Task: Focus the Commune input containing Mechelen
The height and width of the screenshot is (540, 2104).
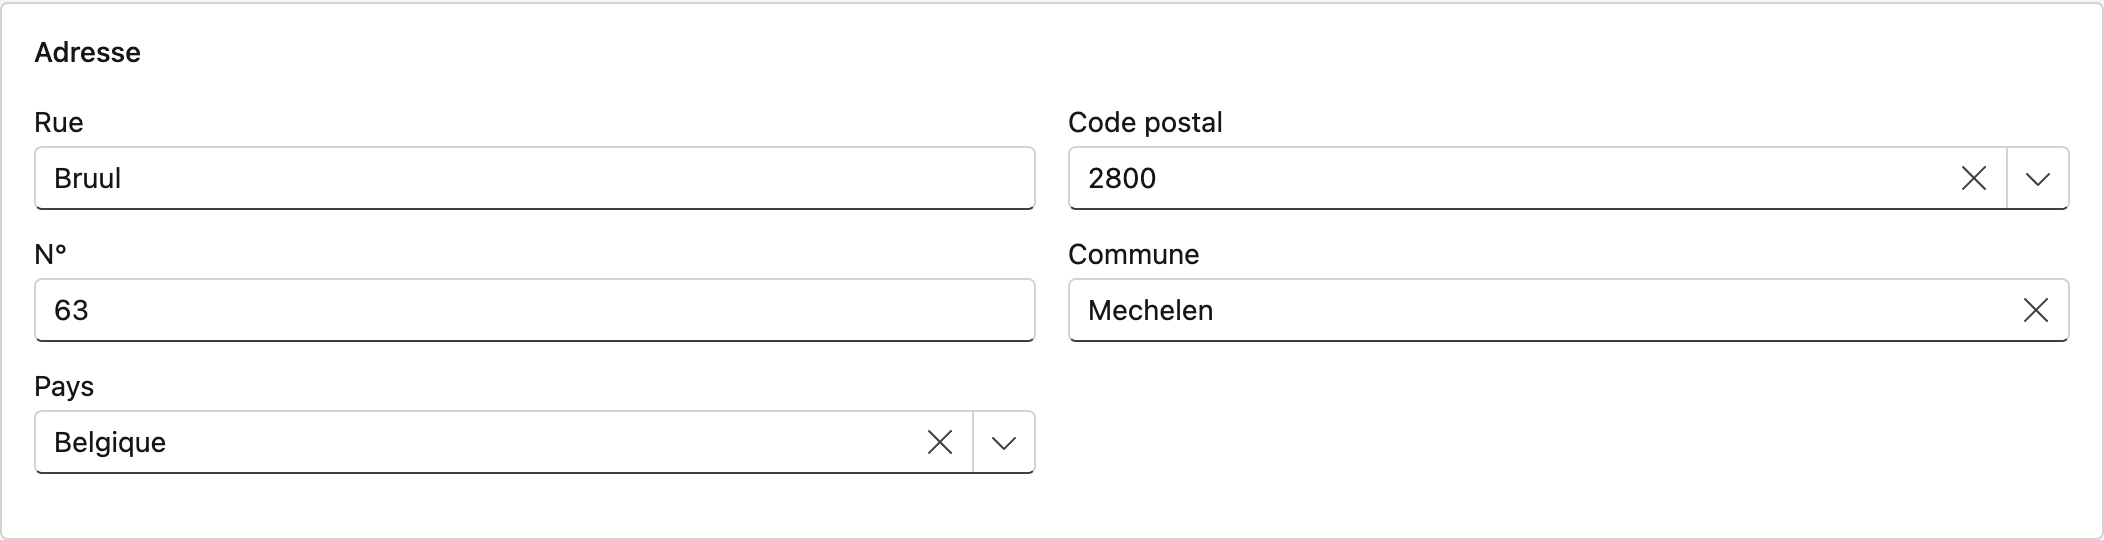Action: point(1540,310)
